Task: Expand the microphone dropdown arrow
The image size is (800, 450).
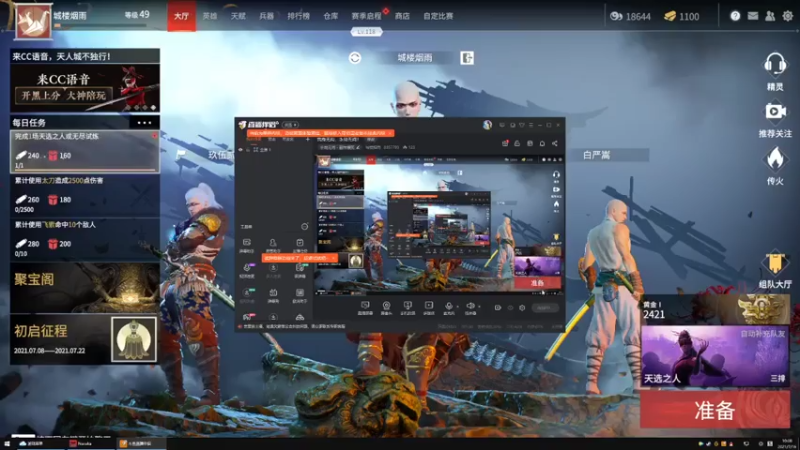Action: (x=458, y=306)
